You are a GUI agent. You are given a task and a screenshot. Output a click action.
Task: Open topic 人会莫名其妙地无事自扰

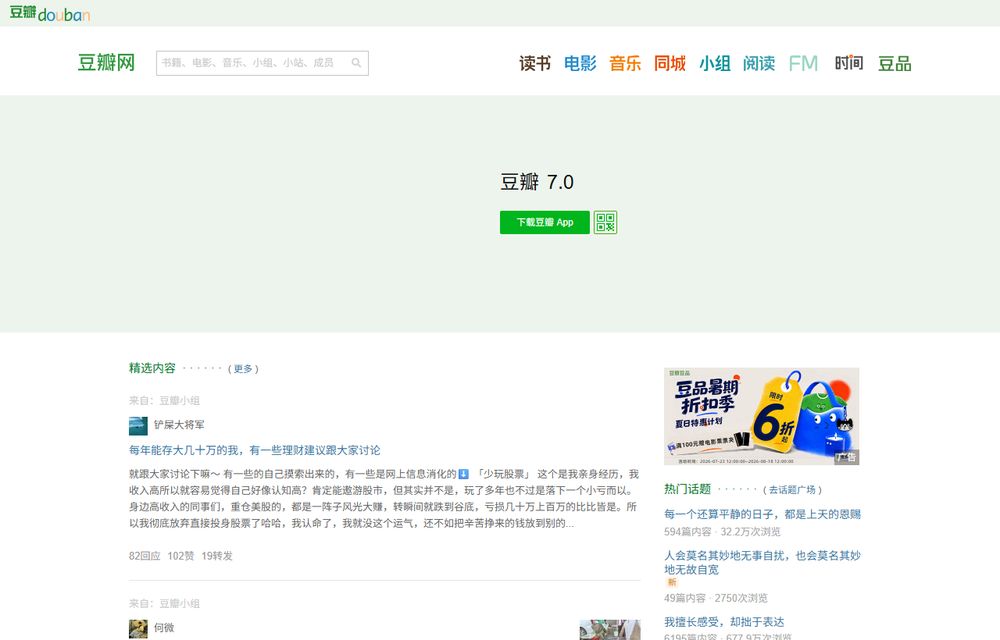pyautogui.click(x=762, y=562)
